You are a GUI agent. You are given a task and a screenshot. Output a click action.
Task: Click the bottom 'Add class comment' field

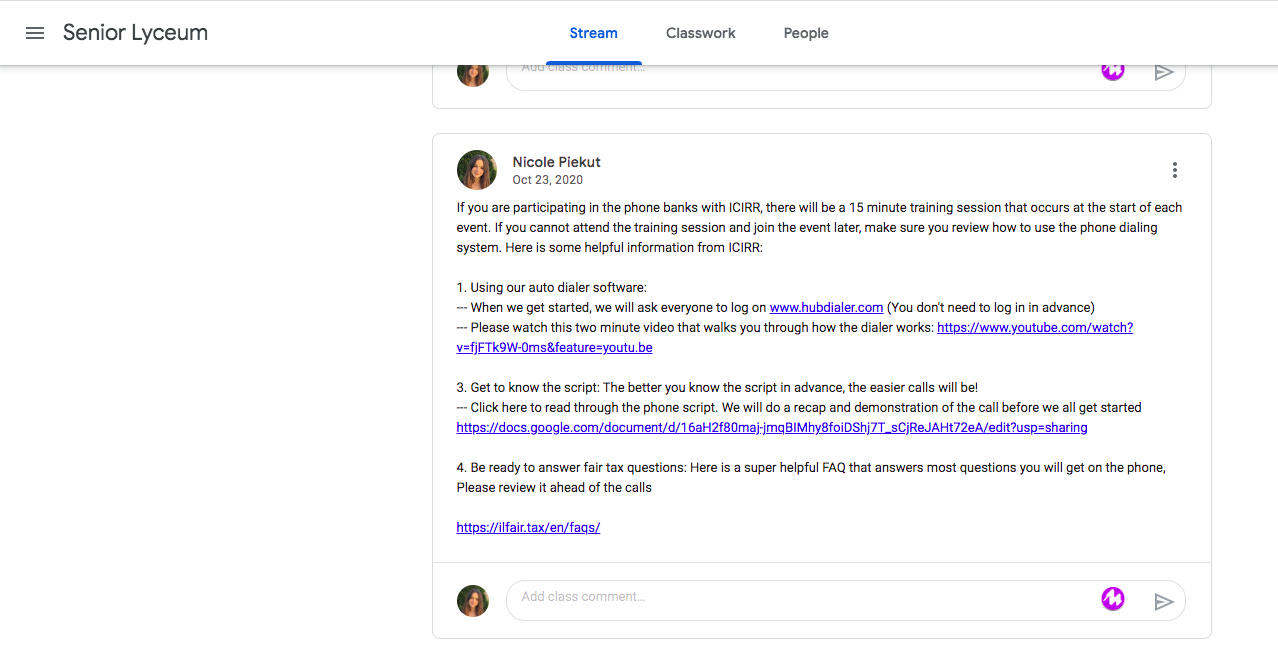click(800, 597)
